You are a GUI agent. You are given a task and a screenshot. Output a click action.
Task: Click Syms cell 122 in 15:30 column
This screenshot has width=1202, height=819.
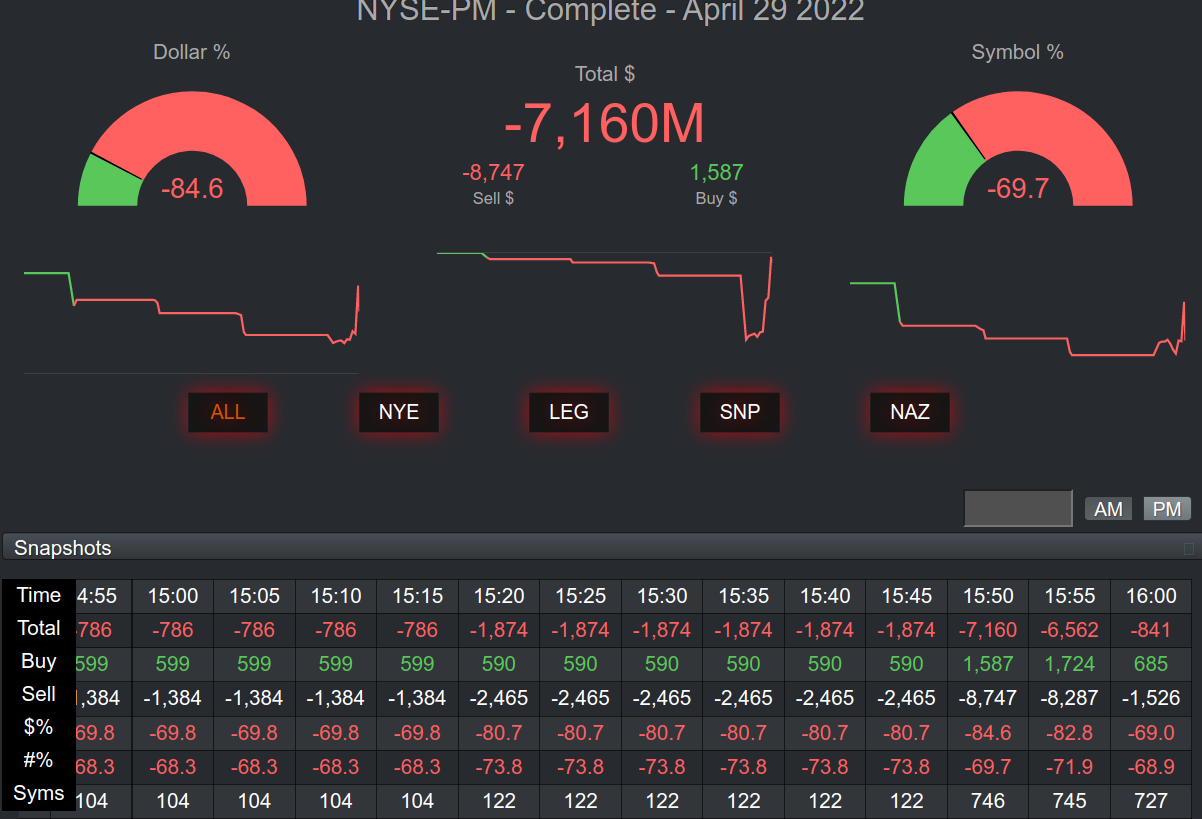click(x=662, y=800)
